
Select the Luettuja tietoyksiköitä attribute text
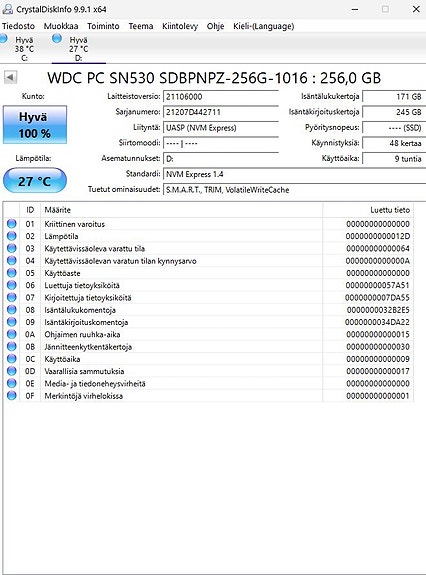tap(82, 285)
